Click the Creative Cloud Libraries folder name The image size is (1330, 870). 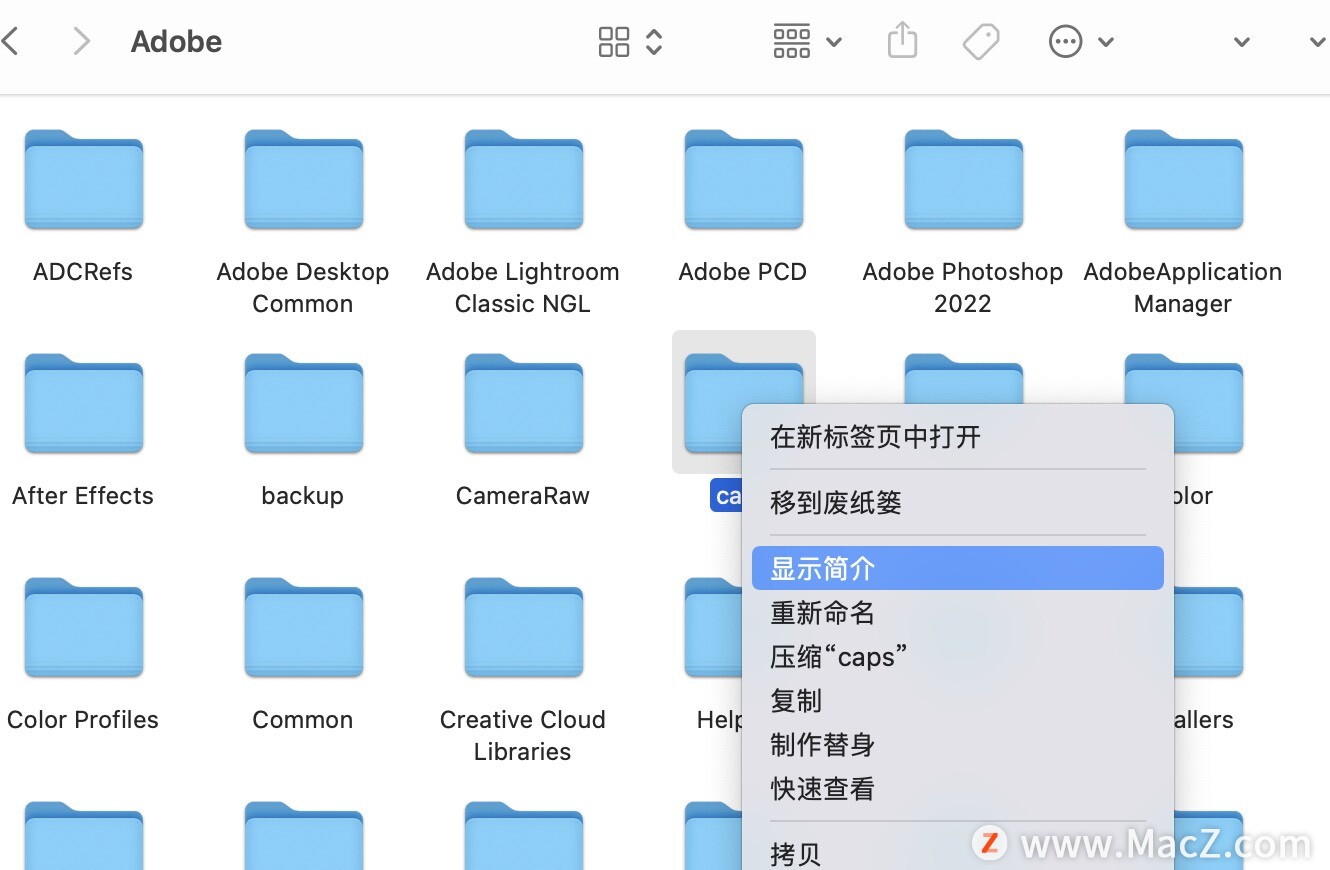click(x=523, y=736)
